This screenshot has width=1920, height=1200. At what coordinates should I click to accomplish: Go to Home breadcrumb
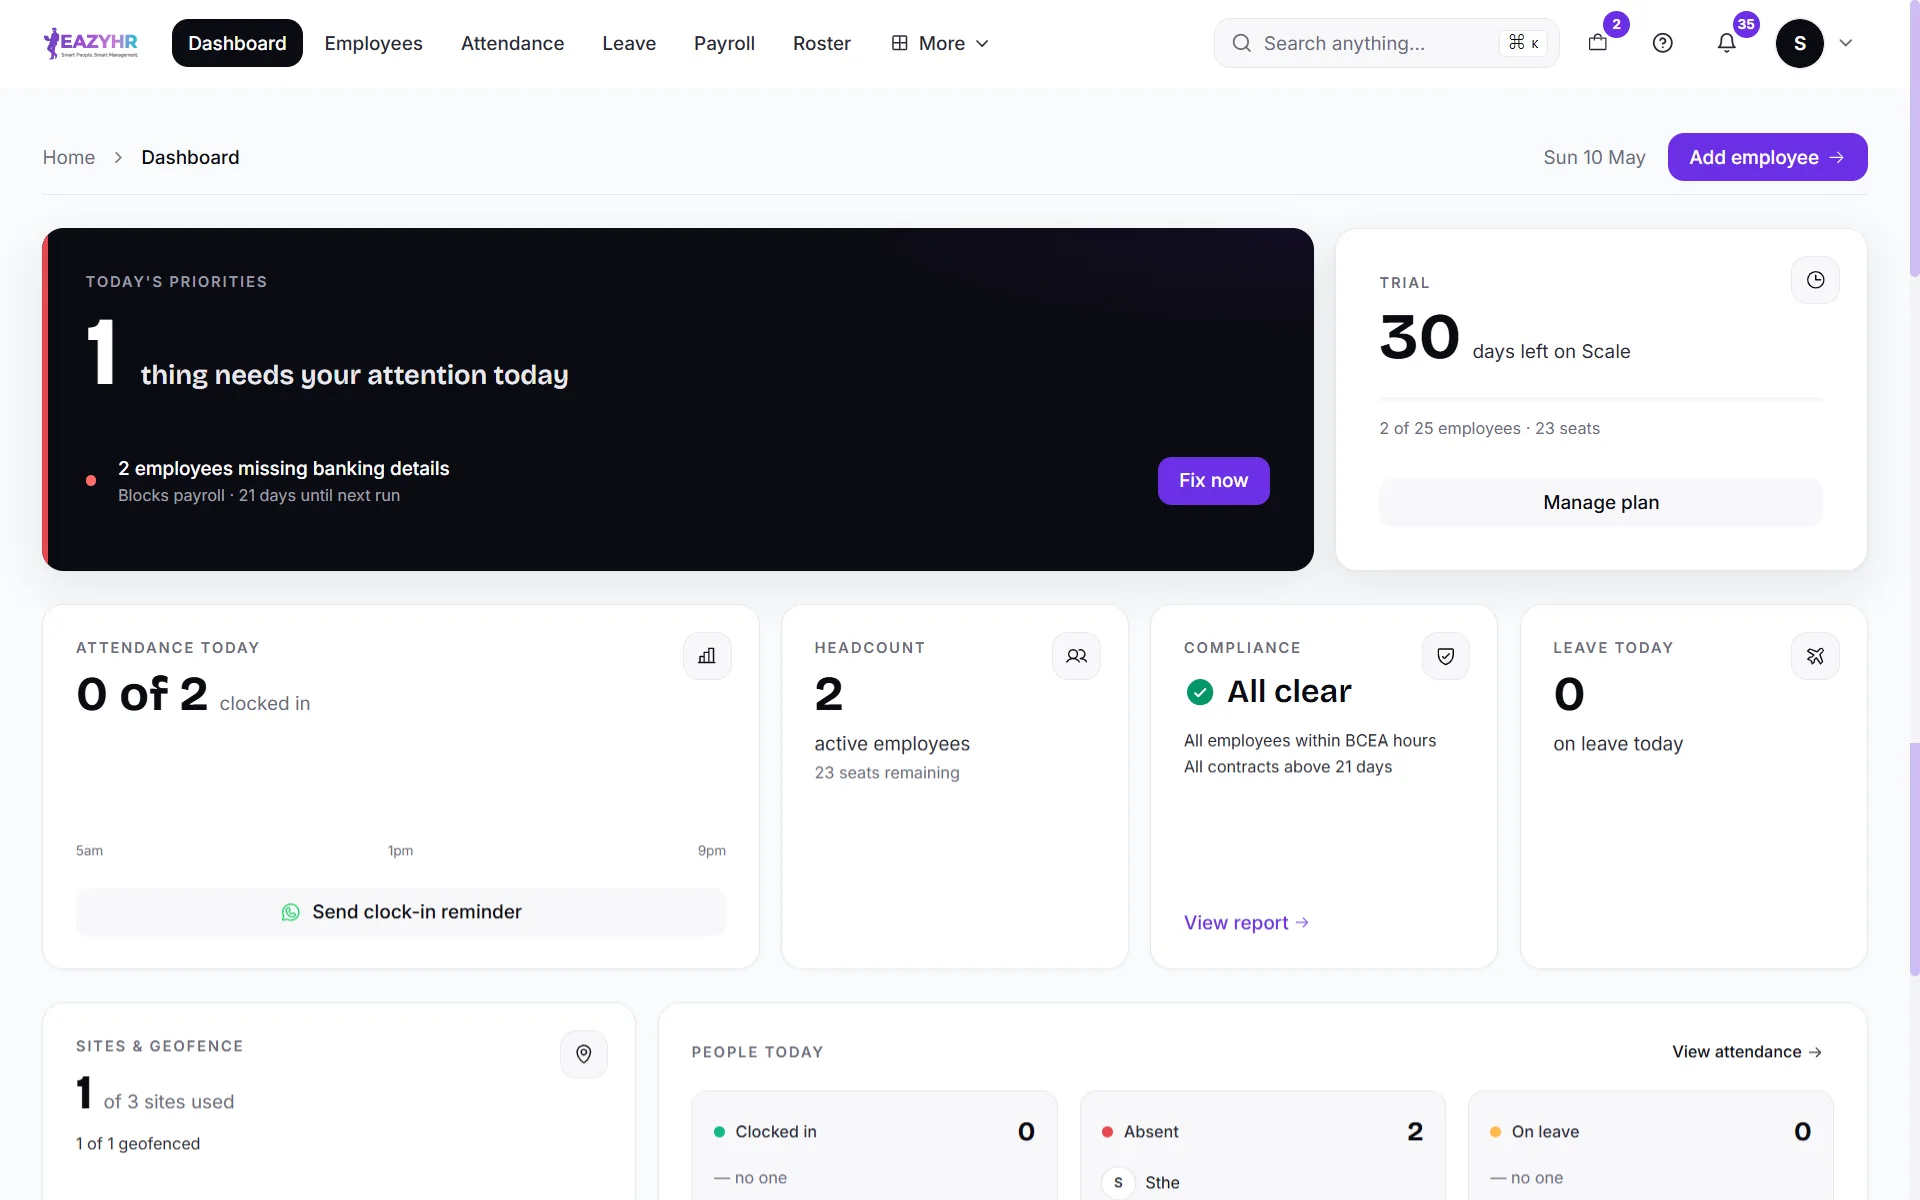click(x=69, y=157)
